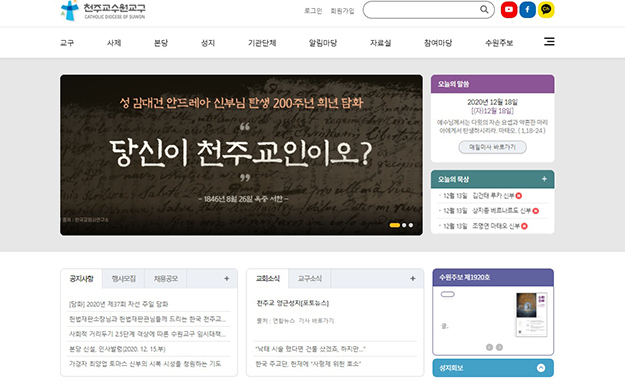The width and height of the screenshot is (625, 389).
Task: Expand the 공지사항 panel plus button
Action: tap(226, 279)
